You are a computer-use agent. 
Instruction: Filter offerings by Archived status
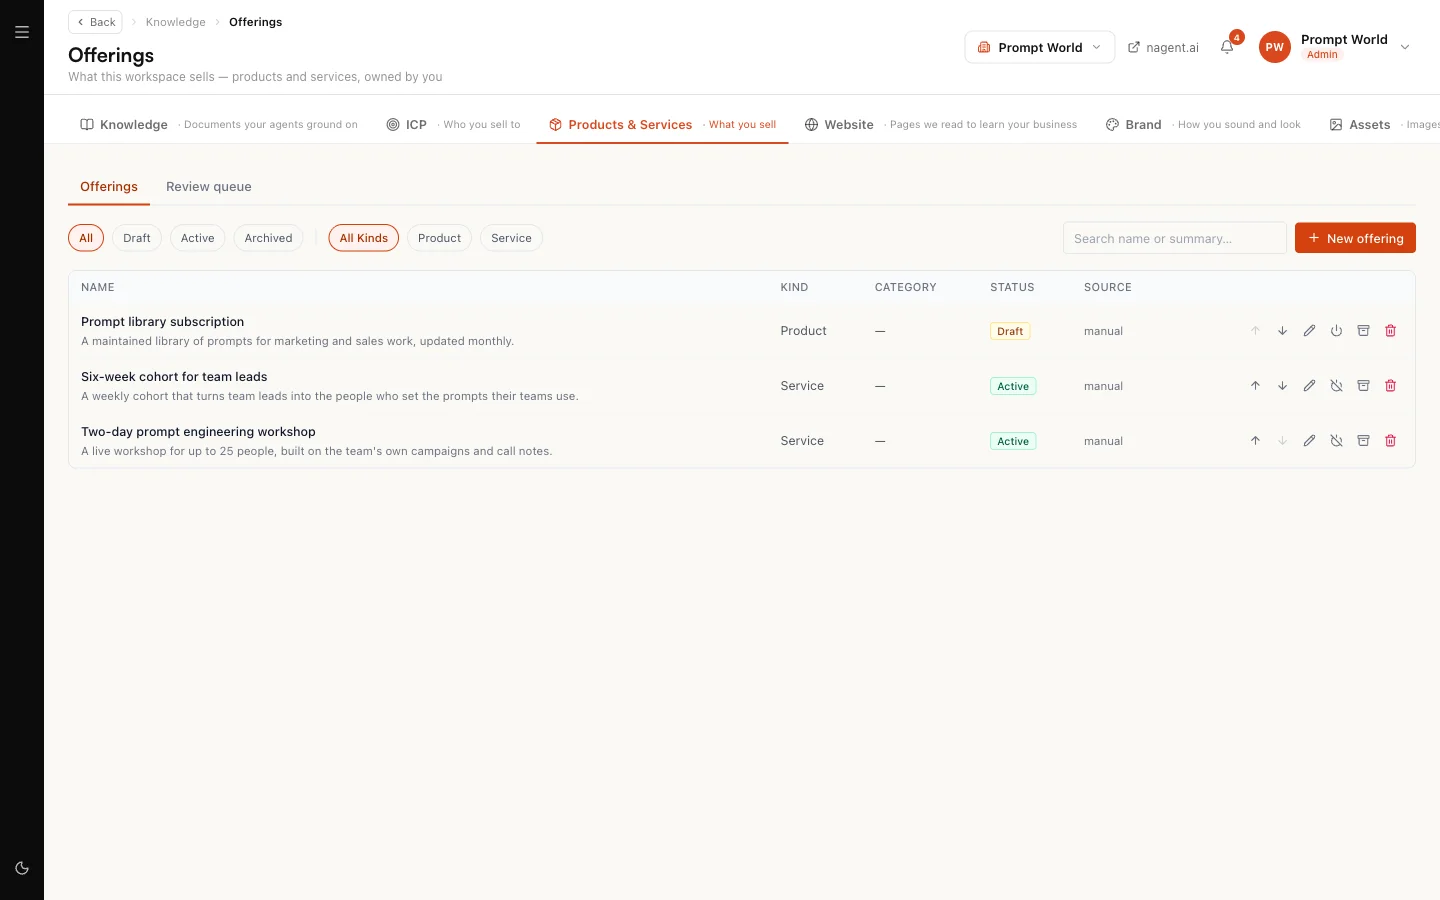(x=268, y=238)
